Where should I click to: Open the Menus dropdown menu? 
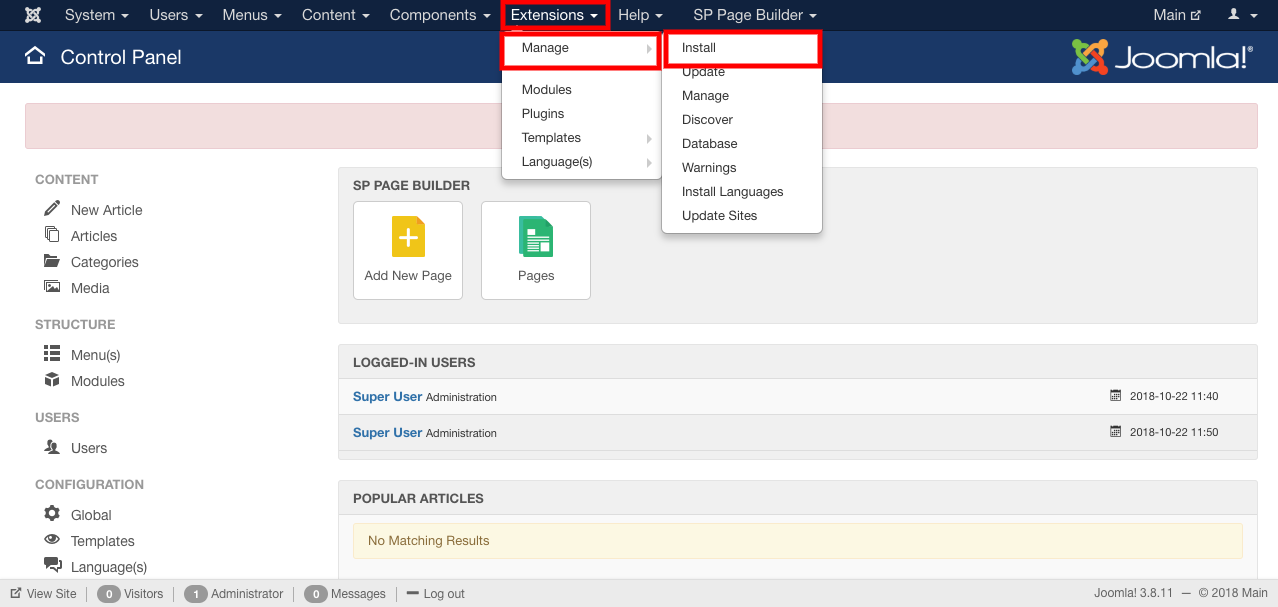click(x=252, y=15)
